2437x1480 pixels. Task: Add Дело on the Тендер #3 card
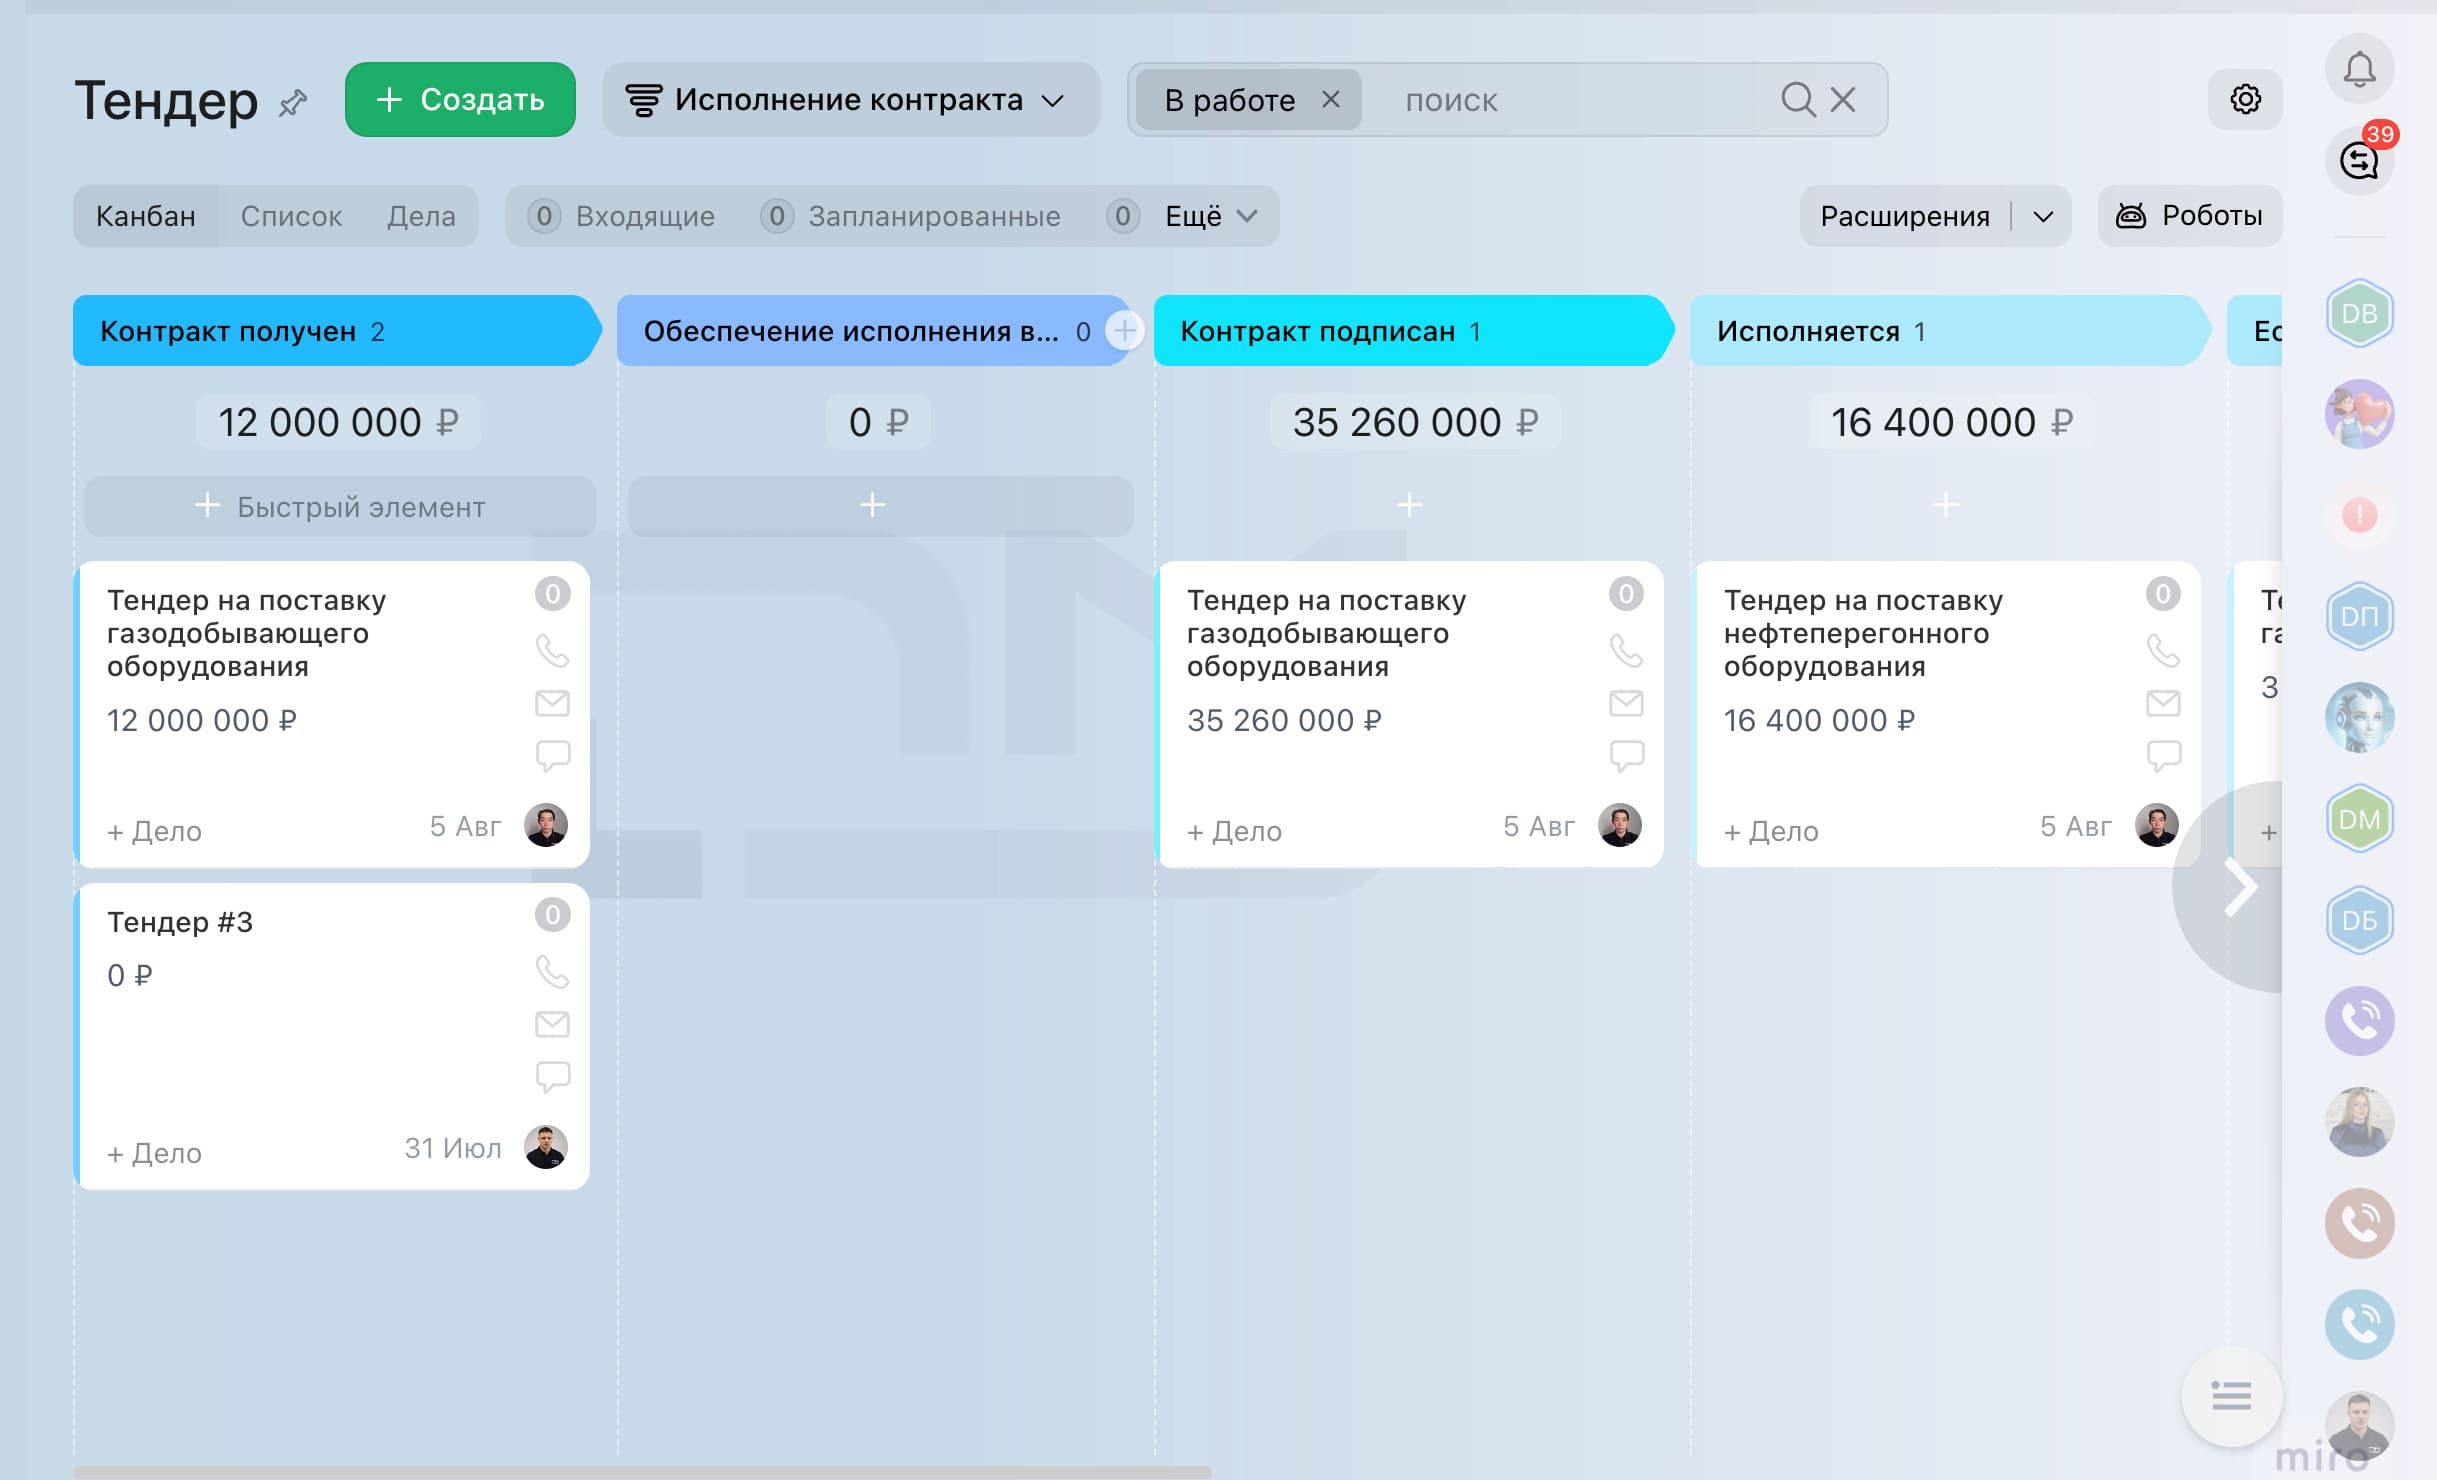coord(155,1153)
